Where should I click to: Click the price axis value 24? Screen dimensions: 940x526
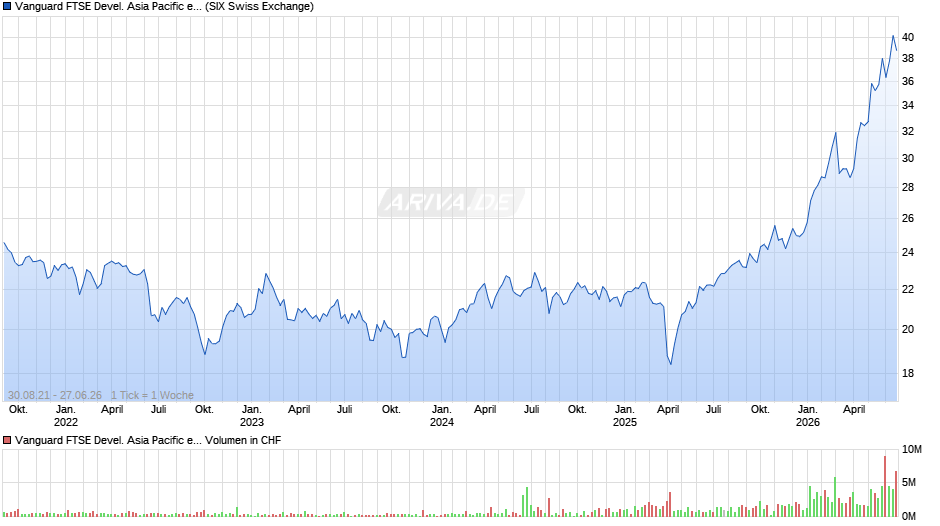[x=908, y=253]
